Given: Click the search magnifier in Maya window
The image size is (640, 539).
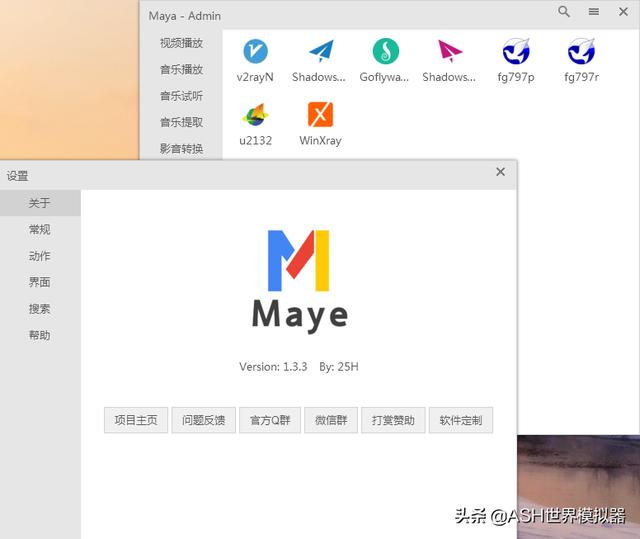Looking at the screenshot, I should tap(564, 12).
